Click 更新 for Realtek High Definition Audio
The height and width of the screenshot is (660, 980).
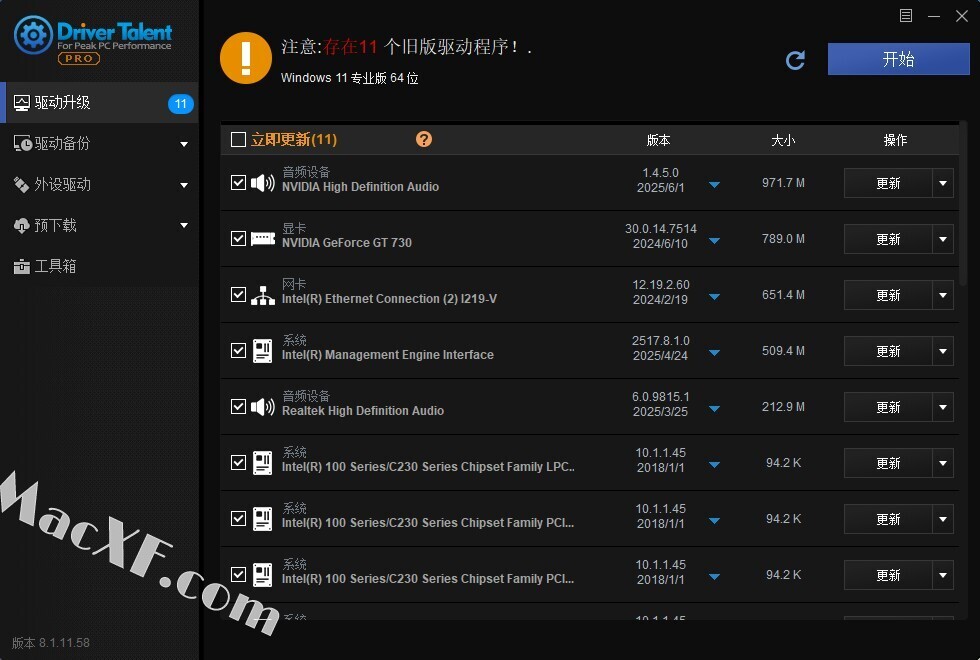pyautogui.click(x=888, y=407)
